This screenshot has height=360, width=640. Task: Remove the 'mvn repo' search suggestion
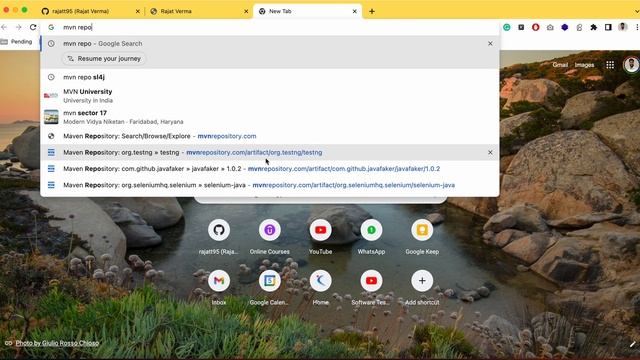coord(490,43)
